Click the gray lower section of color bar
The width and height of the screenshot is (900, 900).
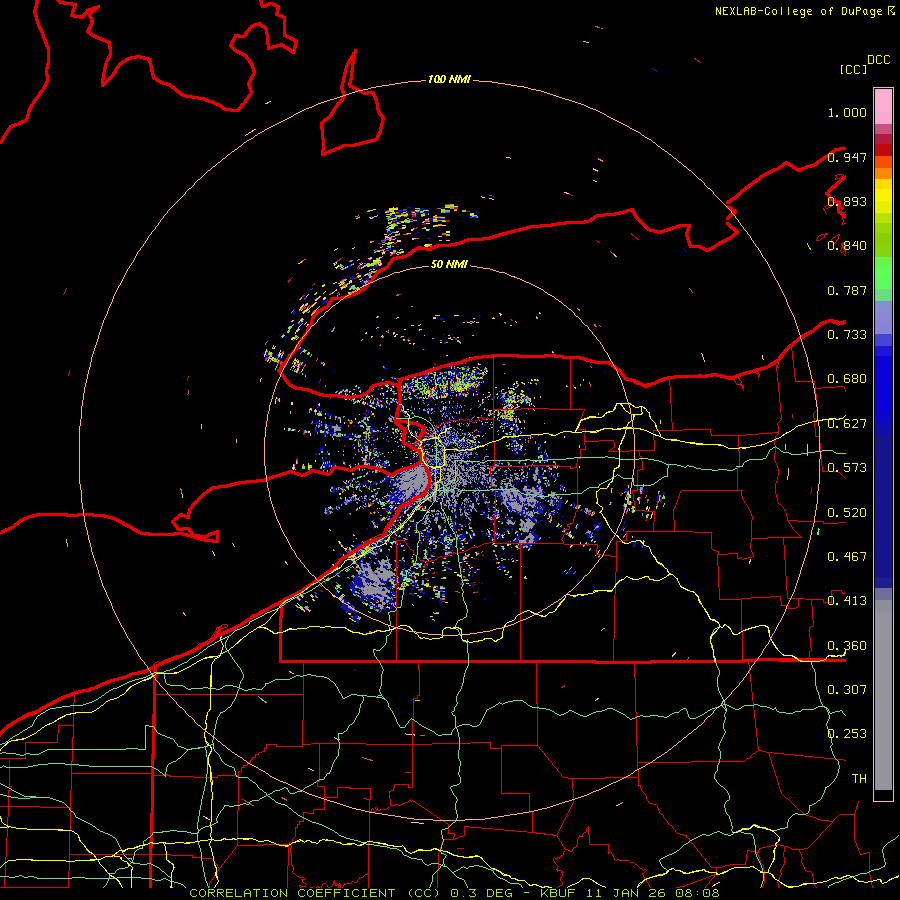[x=883, y=695]
